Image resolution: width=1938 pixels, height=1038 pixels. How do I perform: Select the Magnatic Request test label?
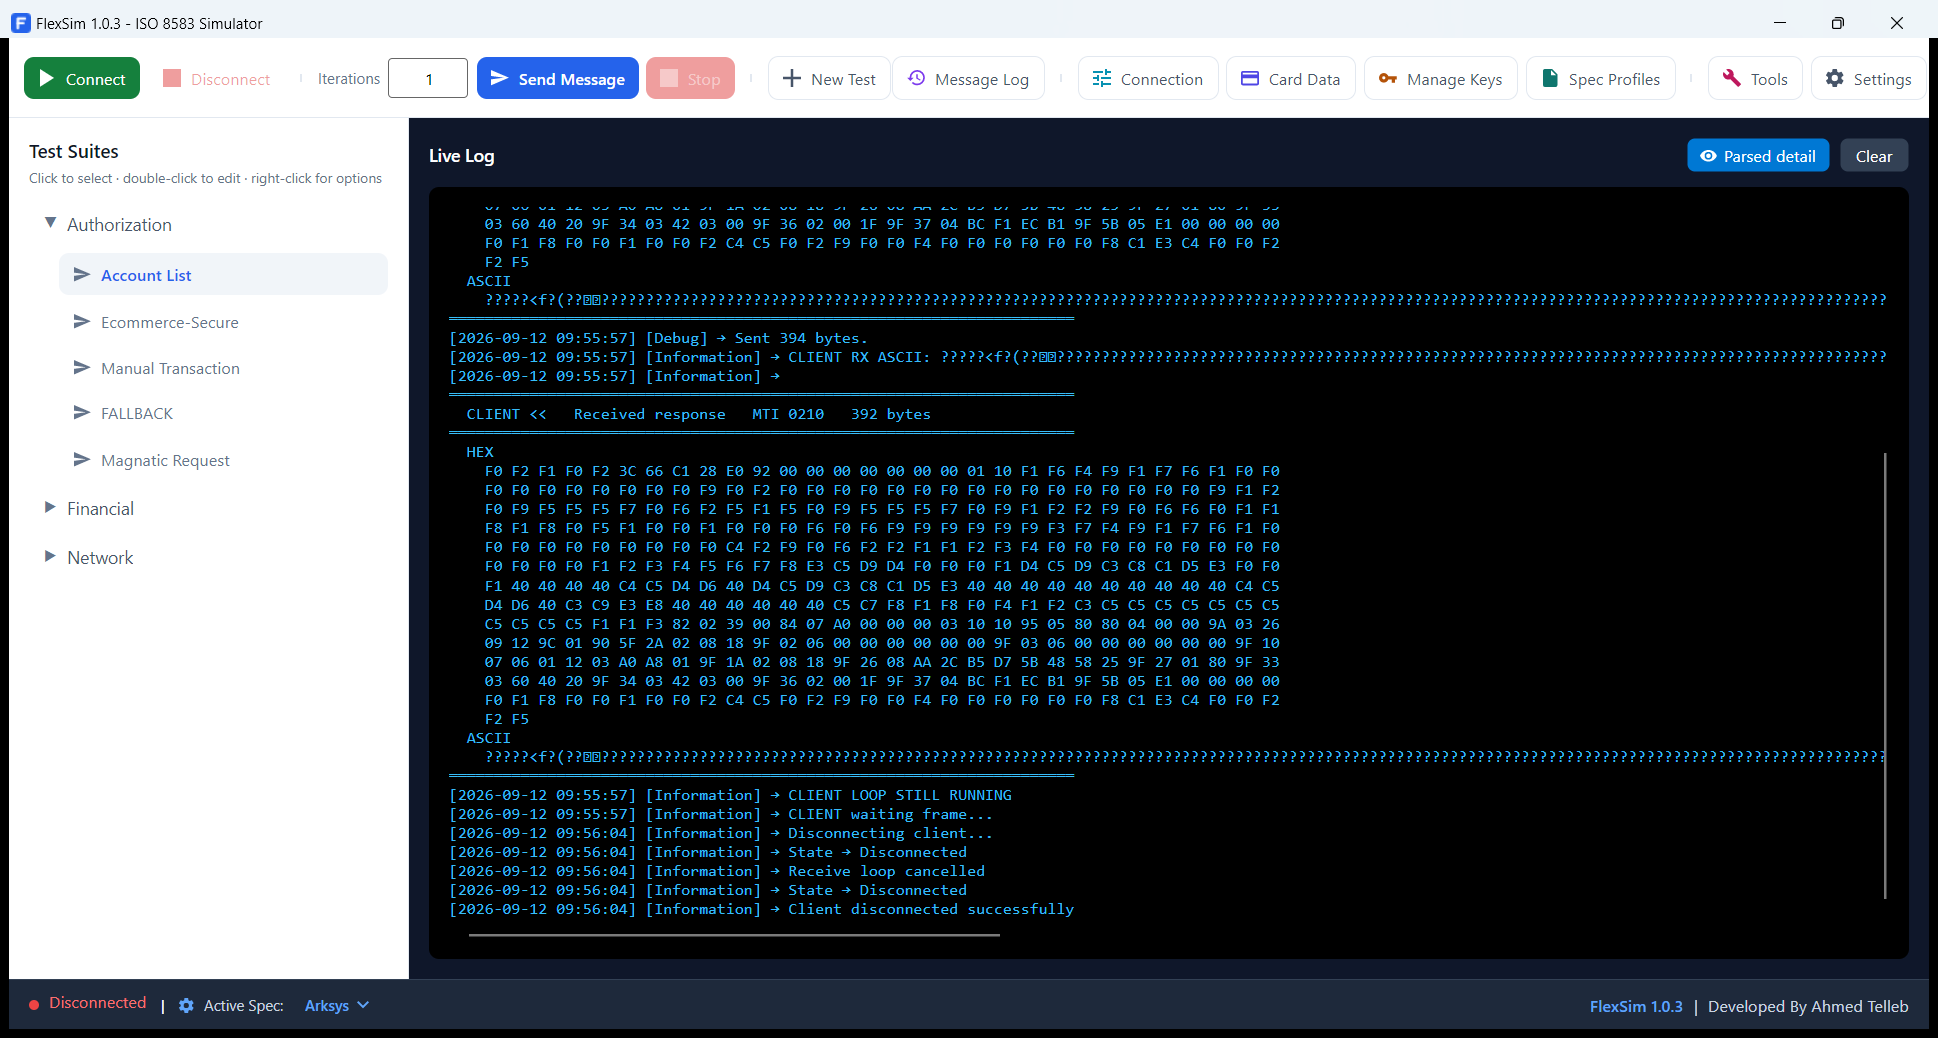pos(165,460)
